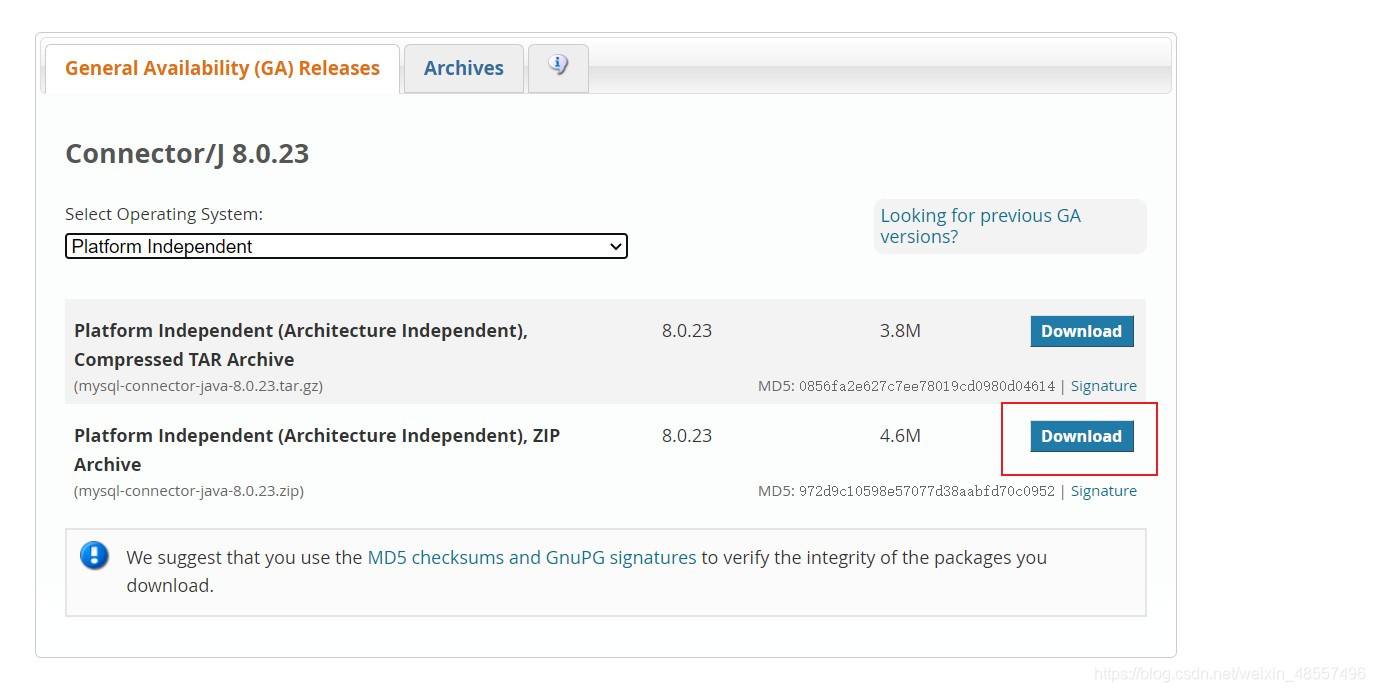Select the Connector/J 8.0.23 heading
The image size is (1375, 692).
tap(187, 153)
